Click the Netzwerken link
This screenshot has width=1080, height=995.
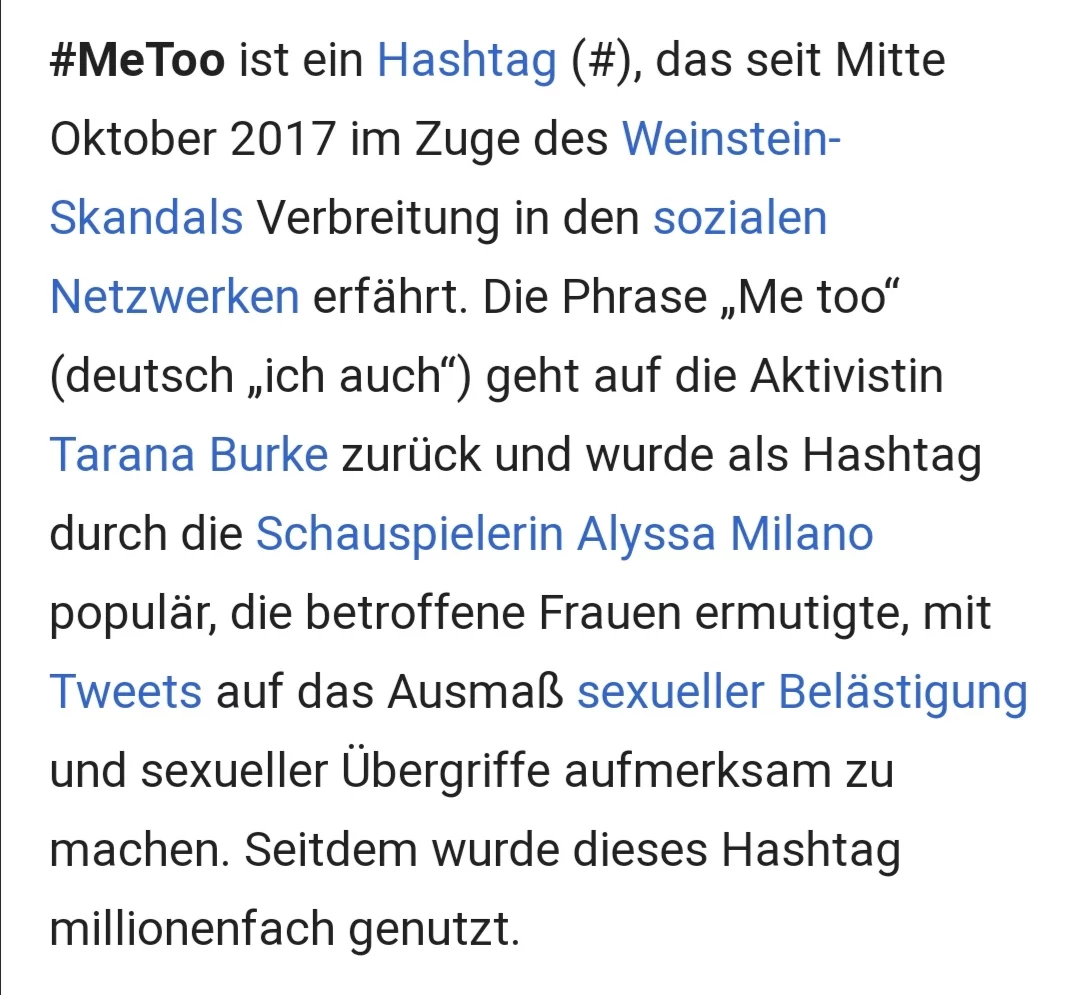[175, 297]
